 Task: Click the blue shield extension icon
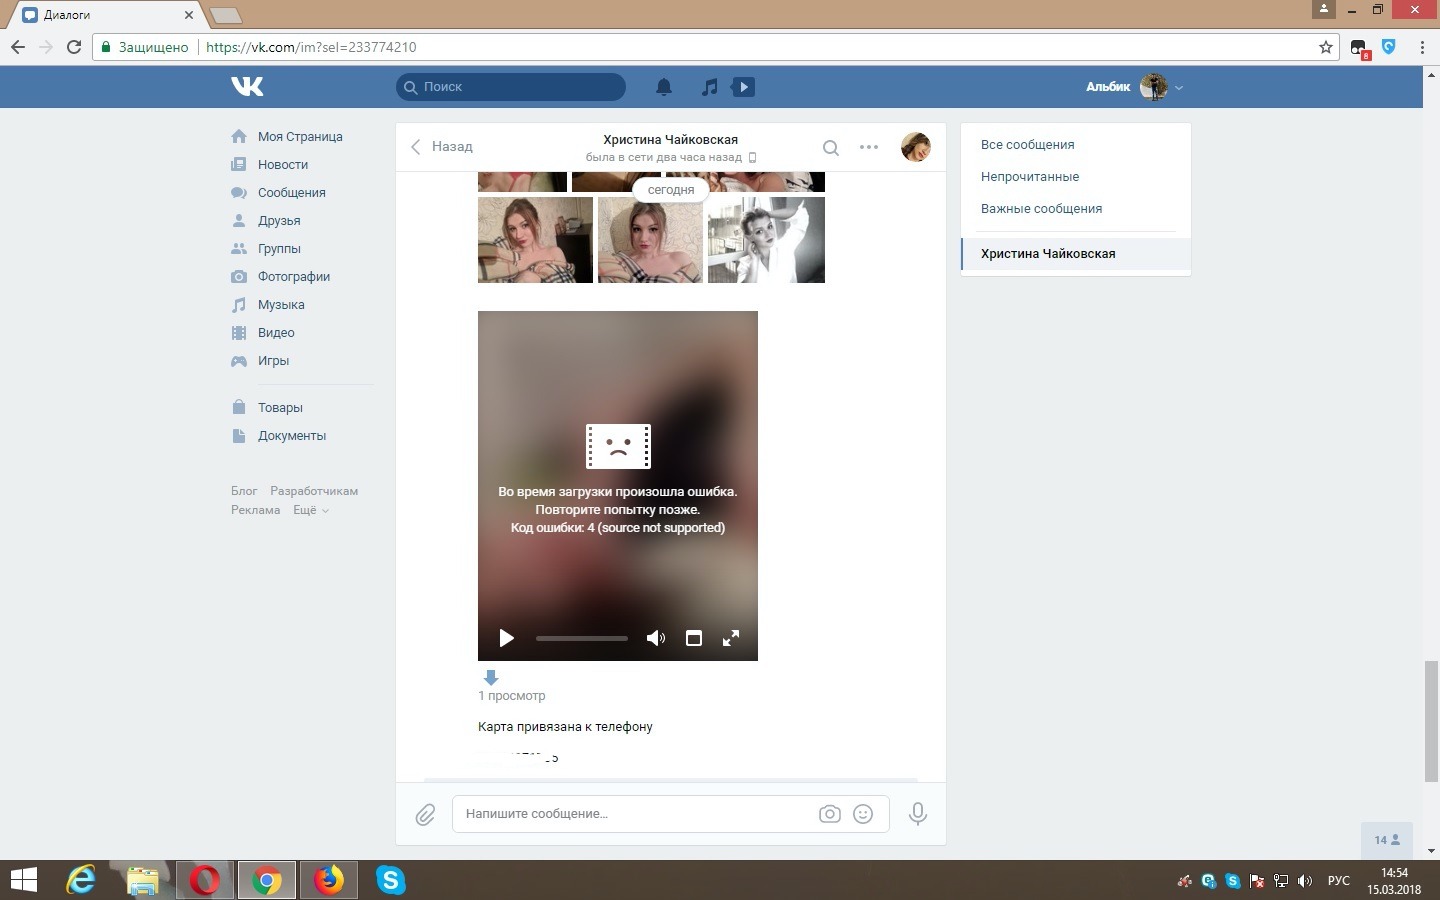(x=1389, y=47)
